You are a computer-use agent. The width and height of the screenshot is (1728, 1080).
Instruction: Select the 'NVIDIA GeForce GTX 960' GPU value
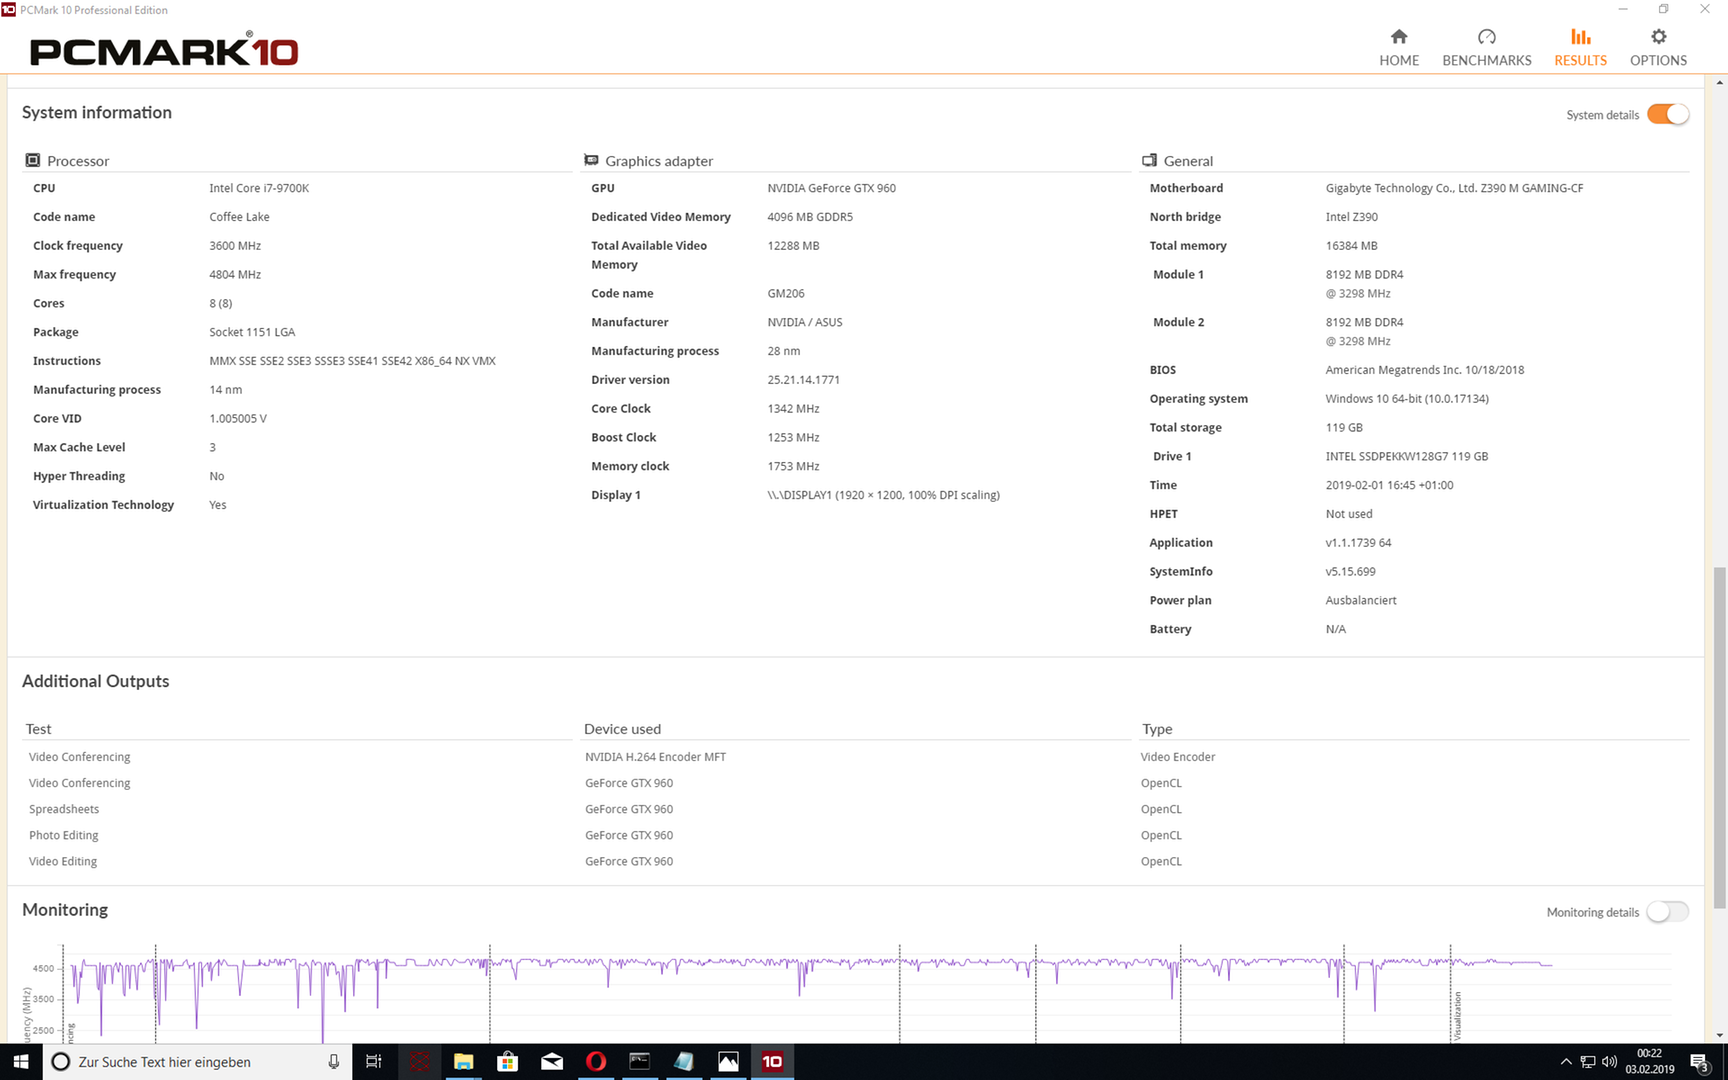click(831, 188)
